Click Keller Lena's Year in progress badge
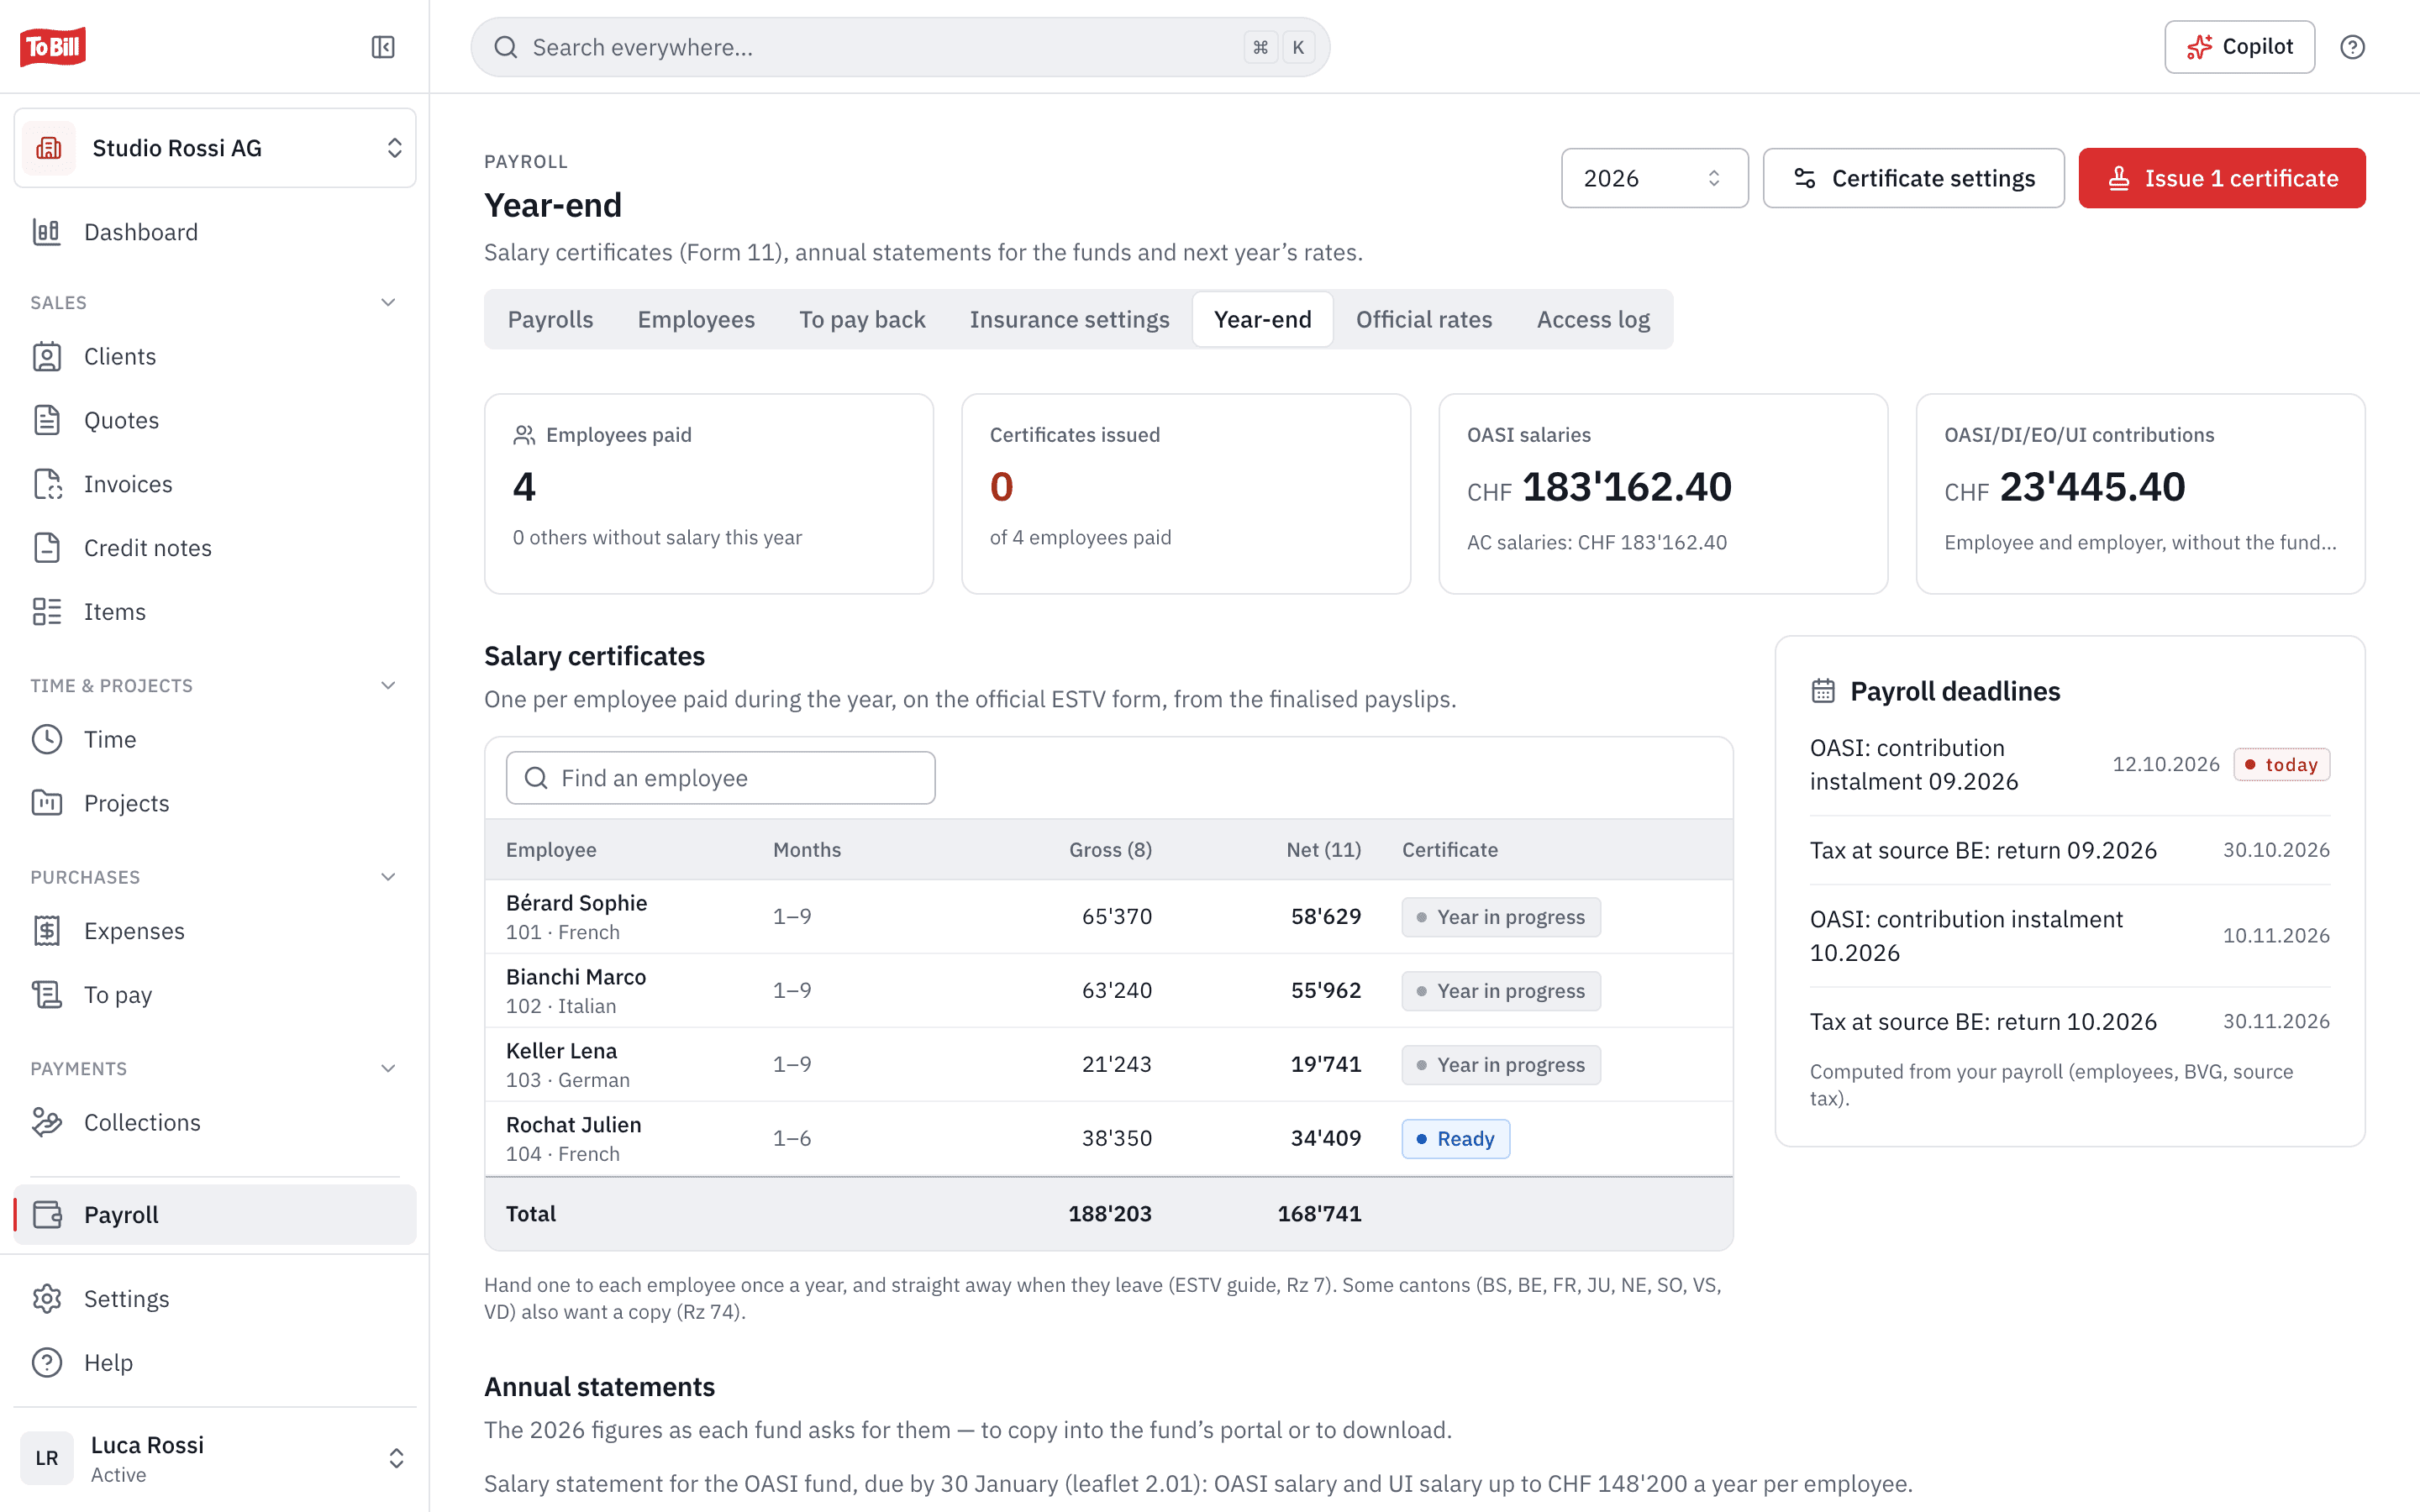Image resolution: width=2420 pixels, height=1512 pixels. pyautogui.click(x=1500, y=1064)
